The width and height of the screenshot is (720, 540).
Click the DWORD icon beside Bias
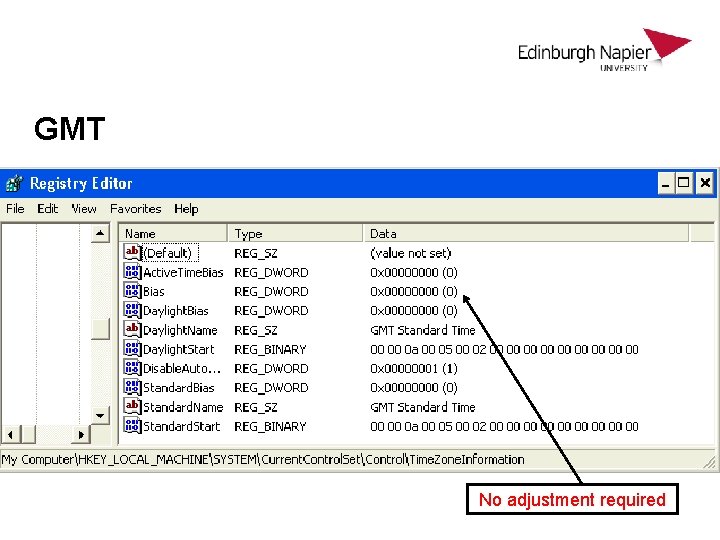132,291
